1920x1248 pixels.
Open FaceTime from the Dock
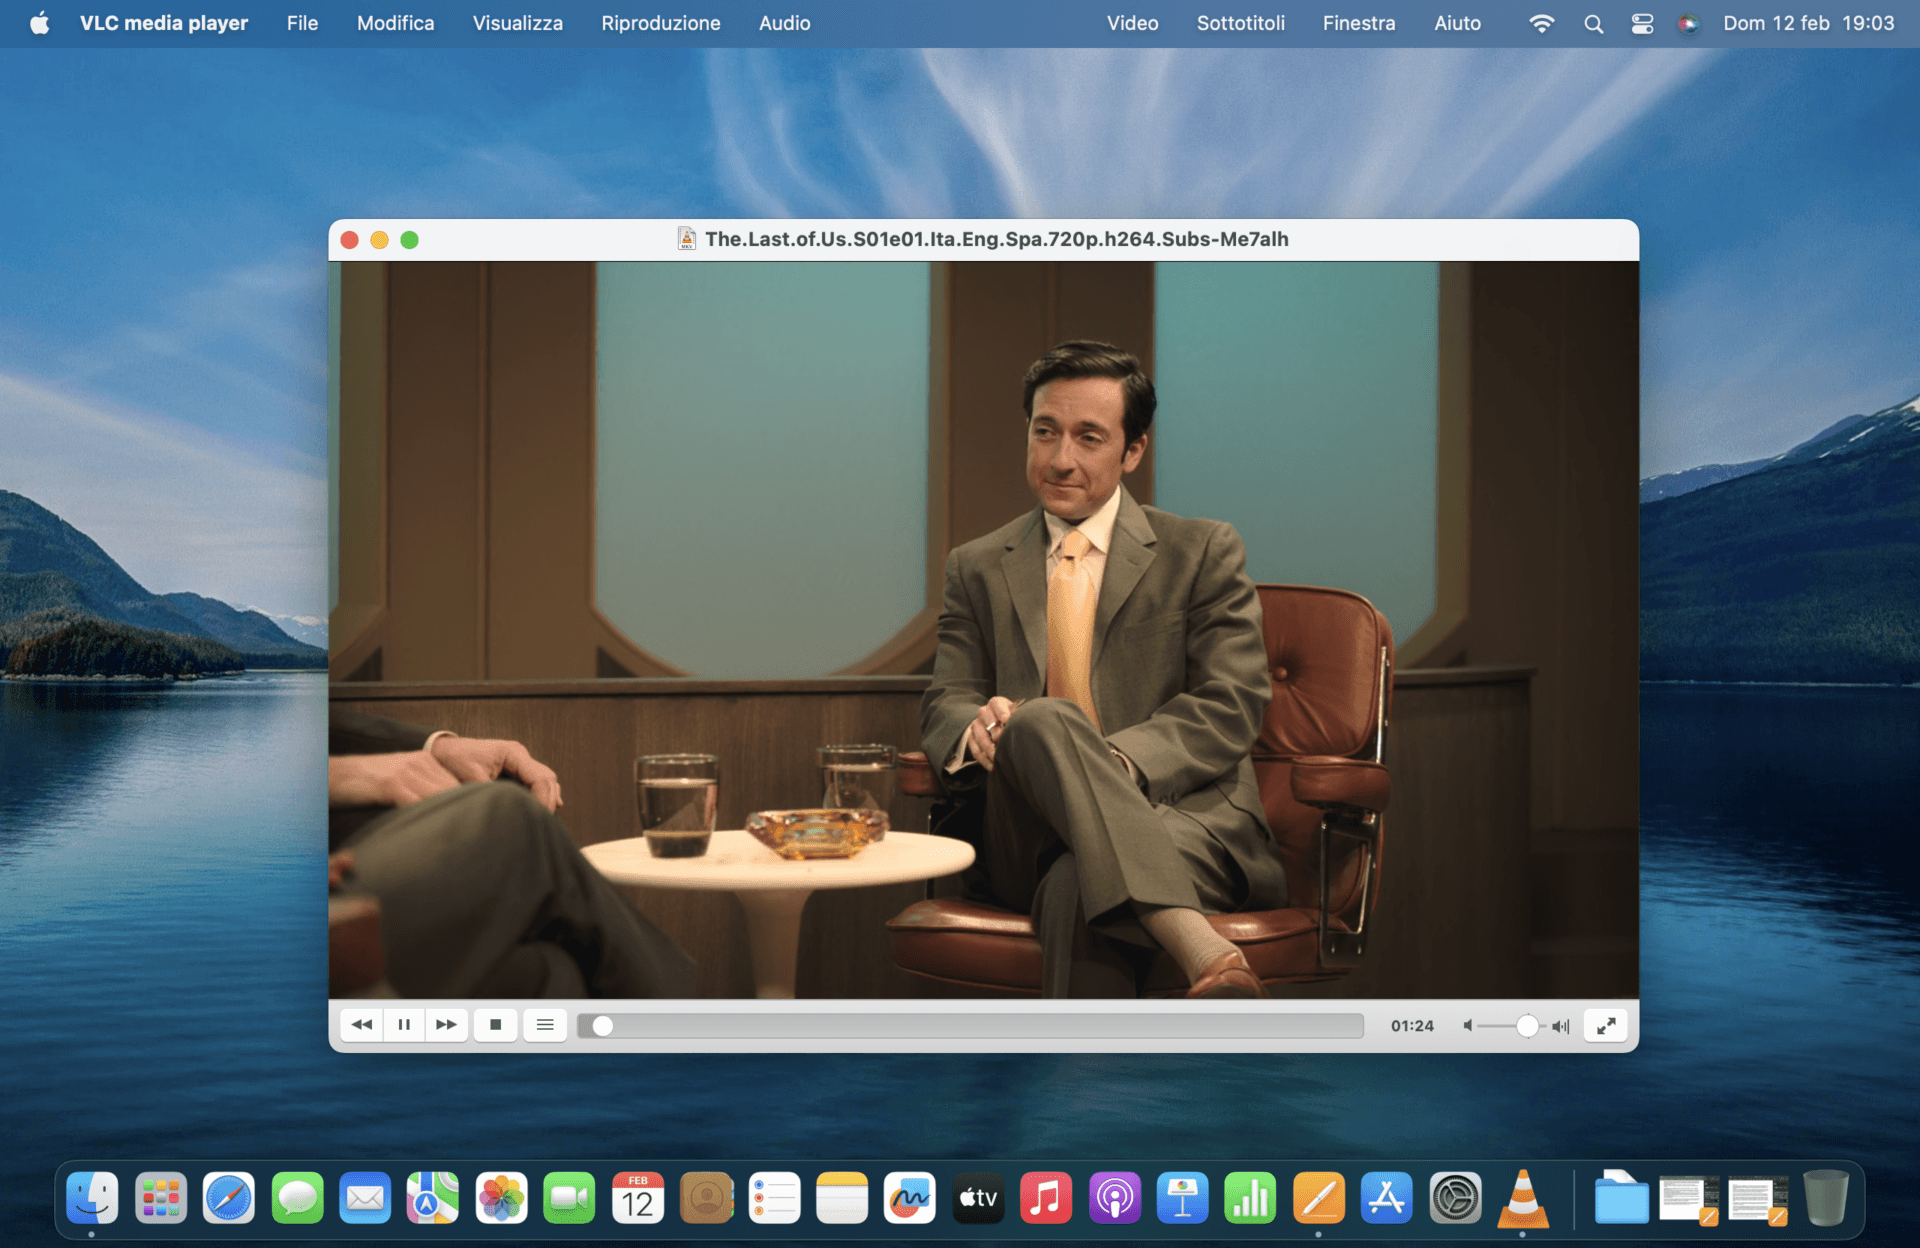click(569, 1198)
